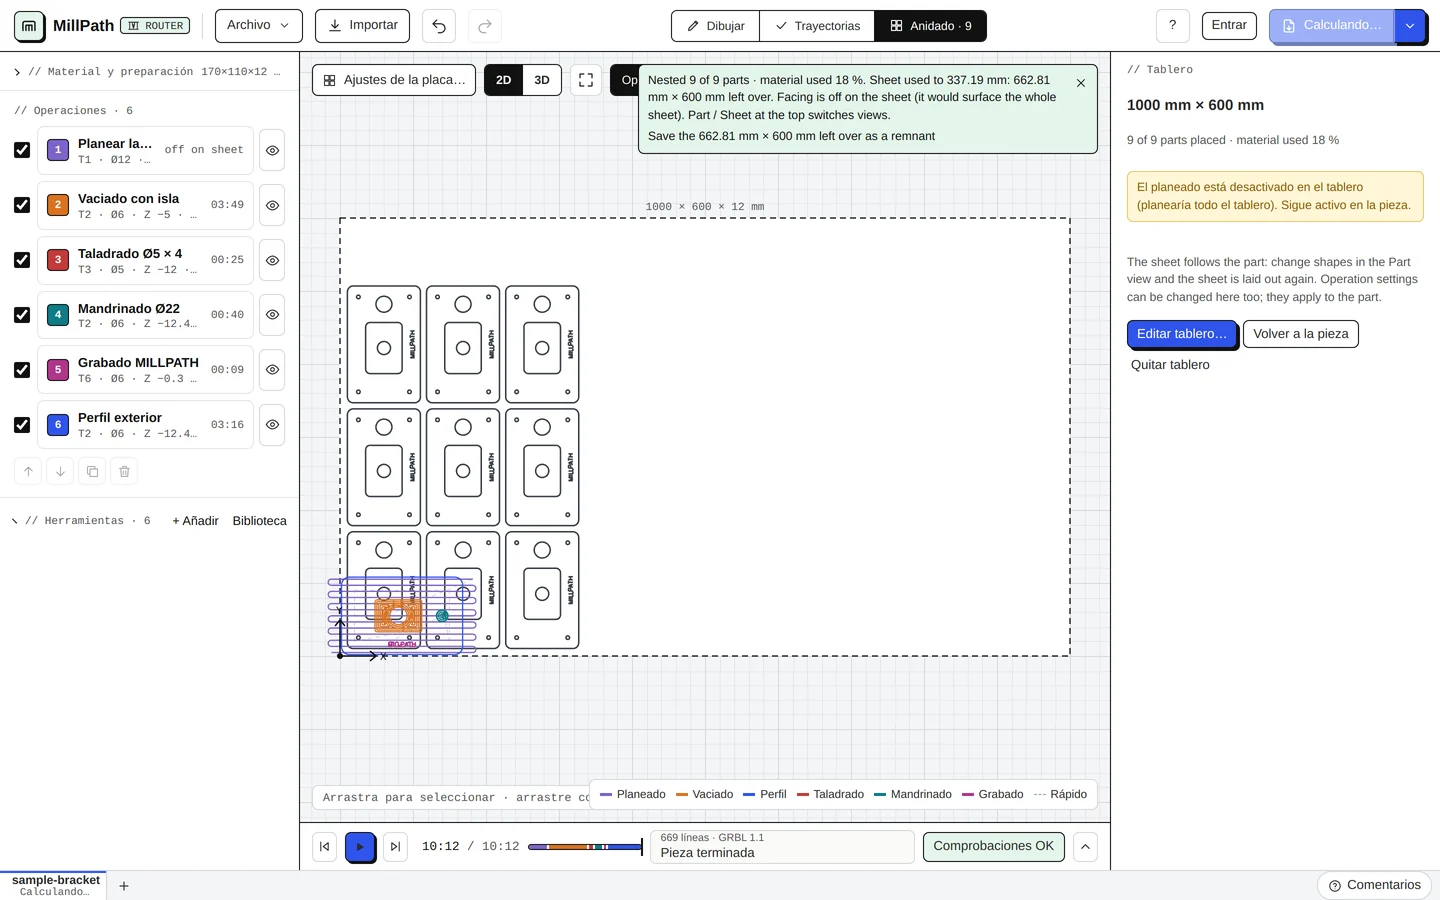Open the export options dropdown arrow
Viewport: 1440px width, 900px height.
click(1410, 26)
